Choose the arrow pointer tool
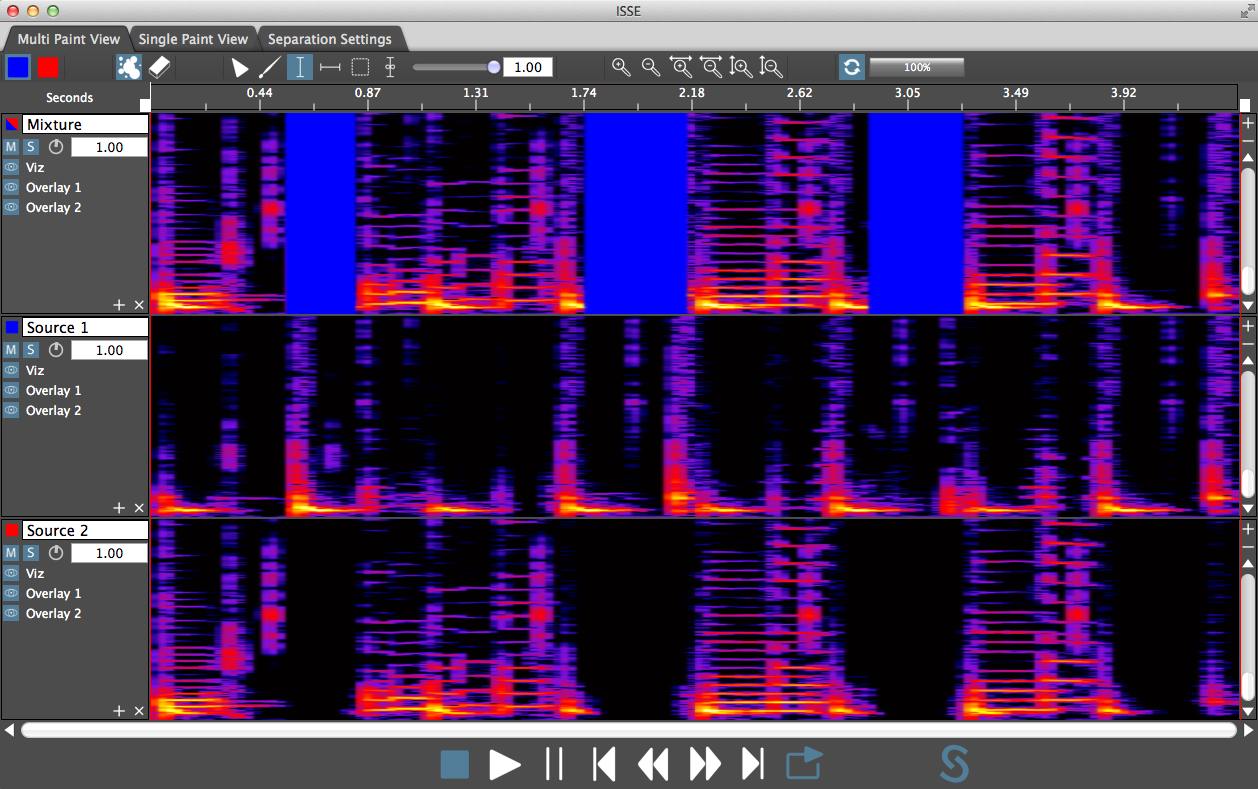This screenshot has width=1258, height=789. (x=240, y=67)
